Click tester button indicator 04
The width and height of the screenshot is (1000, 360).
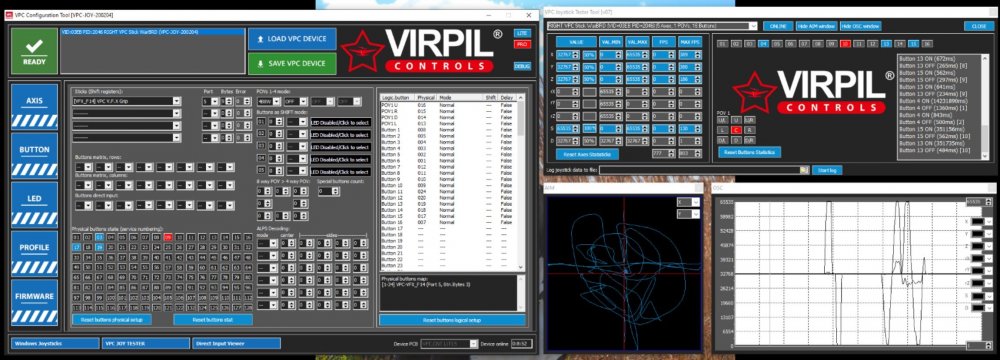(x=763, y=43)
